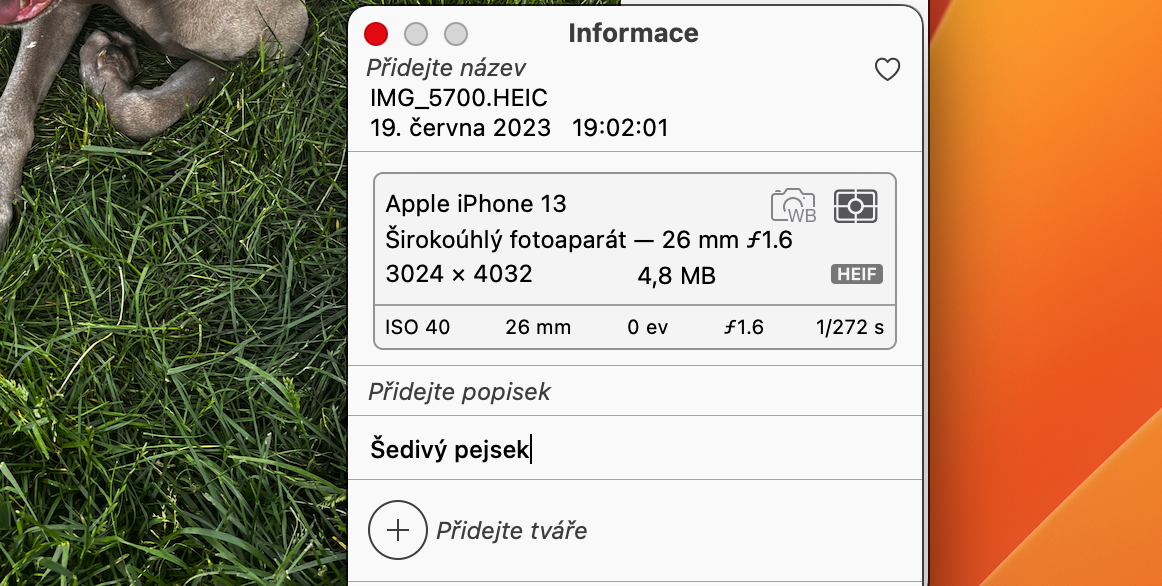The width and height of the screenshot is (1162, 586).
Task: Minimize the Informace window
Action: [416, 34]
